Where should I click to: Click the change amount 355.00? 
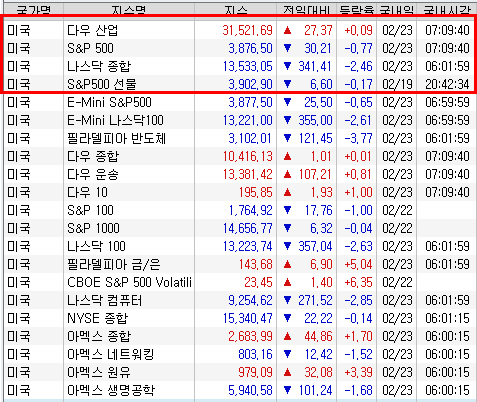pos(315,120)
